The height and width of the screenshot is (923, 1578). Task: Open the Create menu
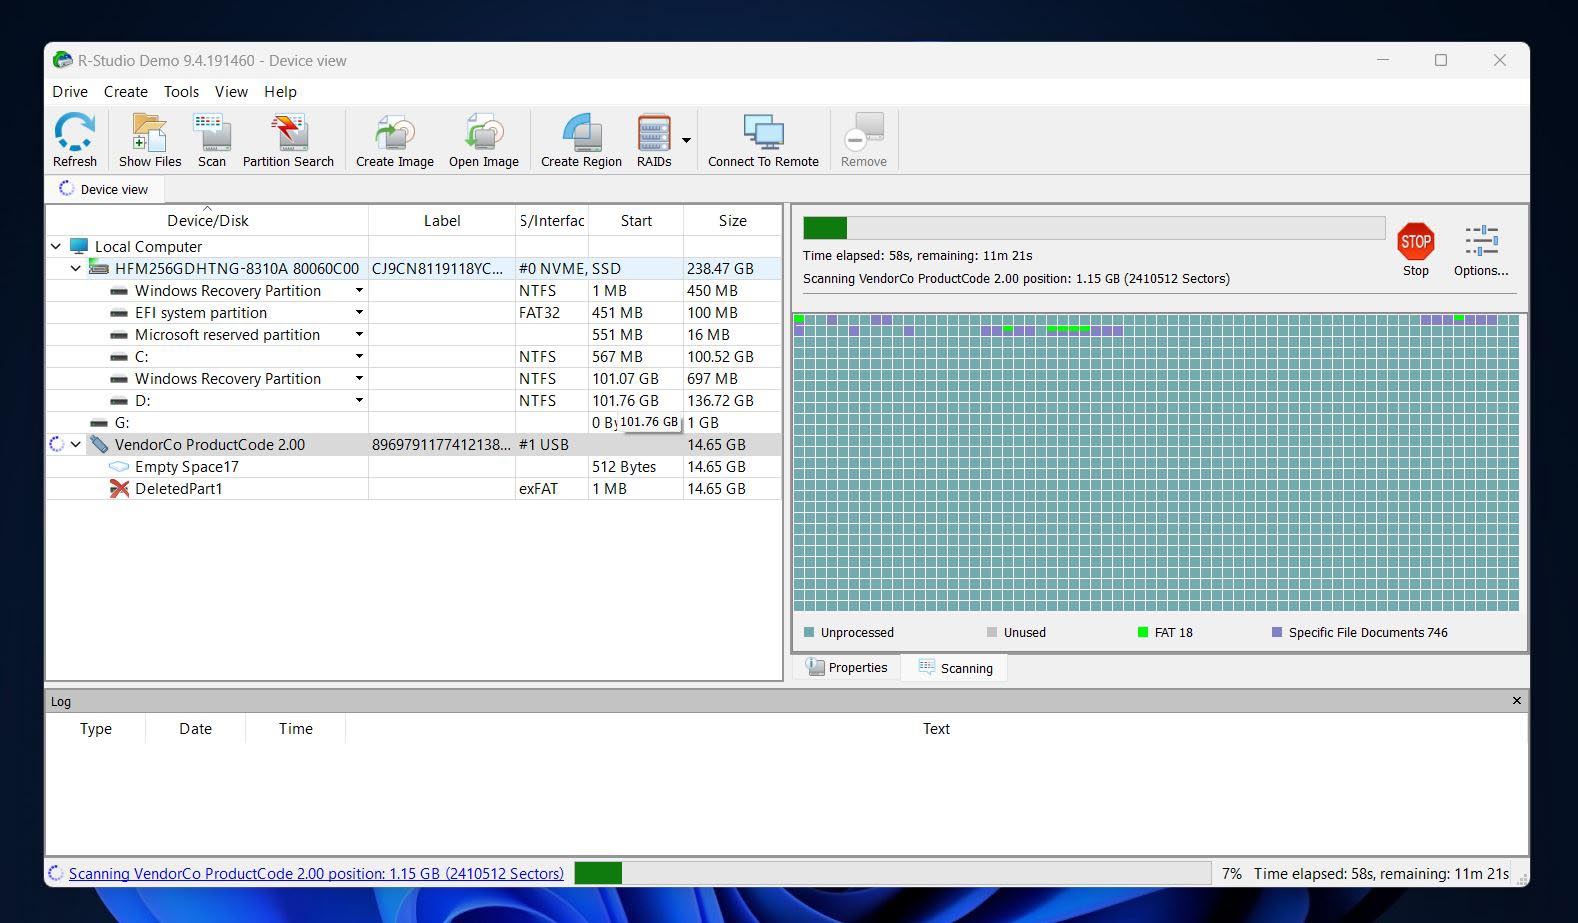pyautogui.click(x=125, y=91)
